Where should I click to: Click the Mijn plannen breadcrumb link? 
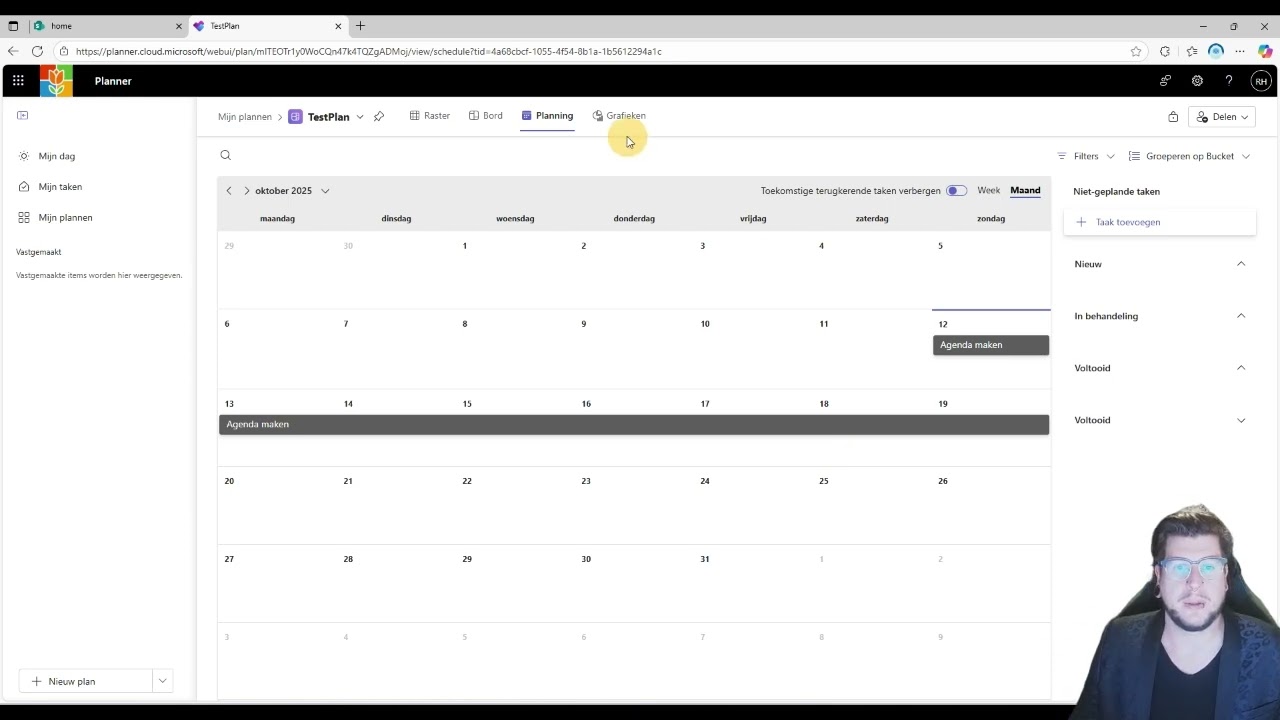coord(245,117)
